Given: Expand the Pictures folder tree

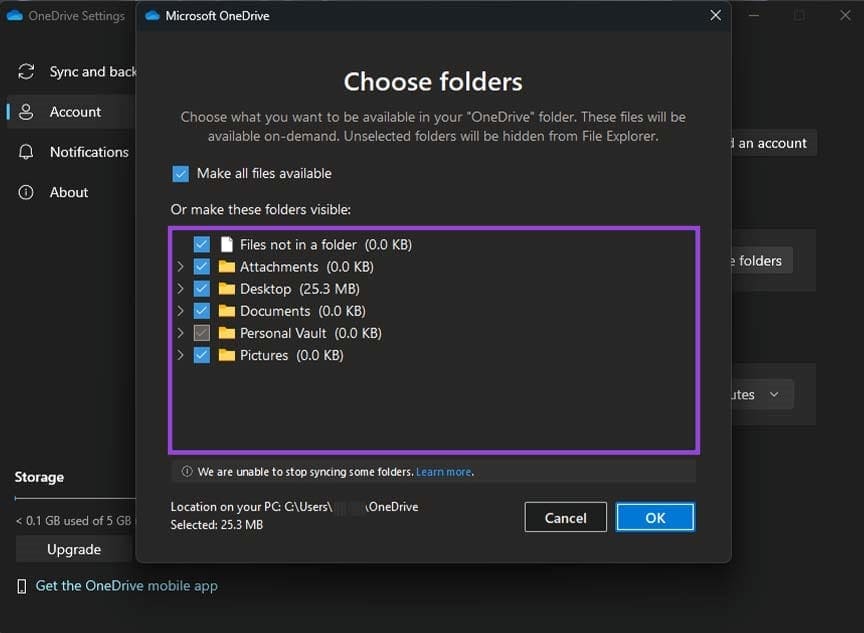Looking at the screenshot, I should 180,355.
